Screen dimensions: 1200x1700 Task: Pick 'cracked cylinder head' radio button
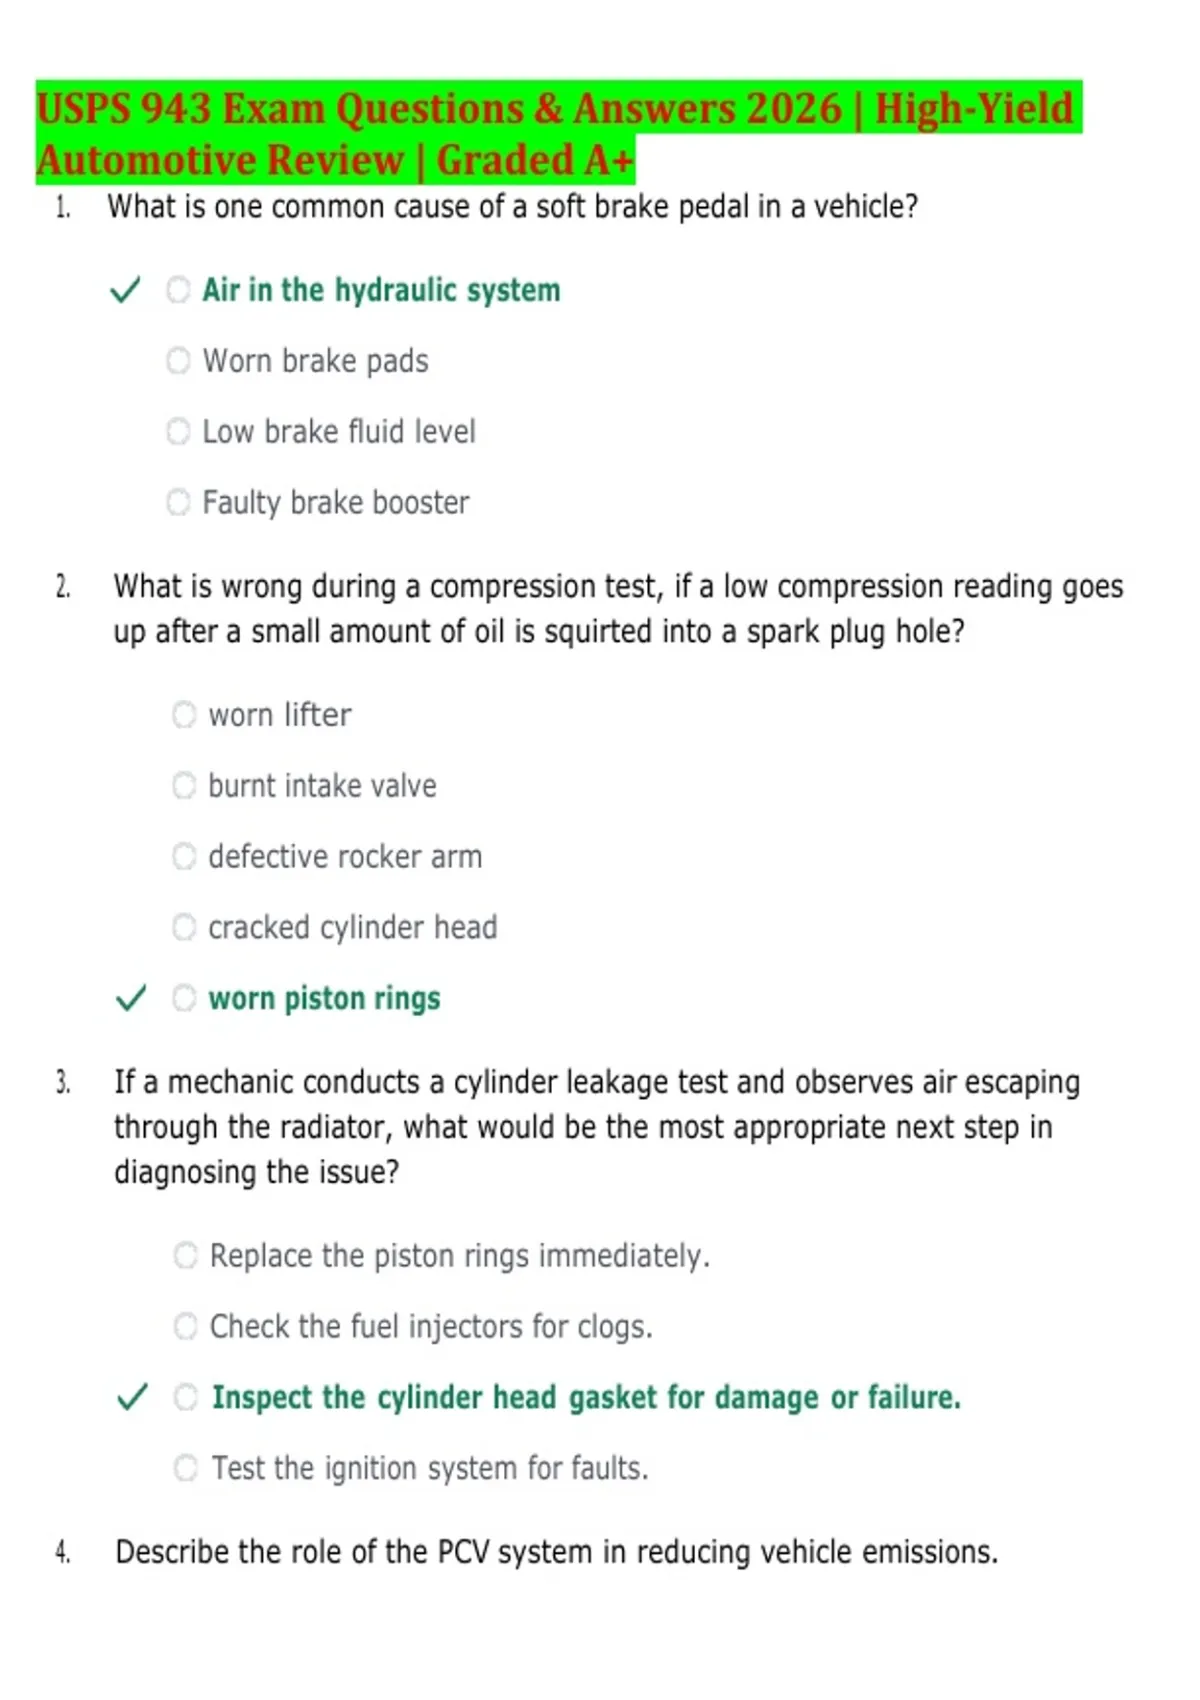184,927
